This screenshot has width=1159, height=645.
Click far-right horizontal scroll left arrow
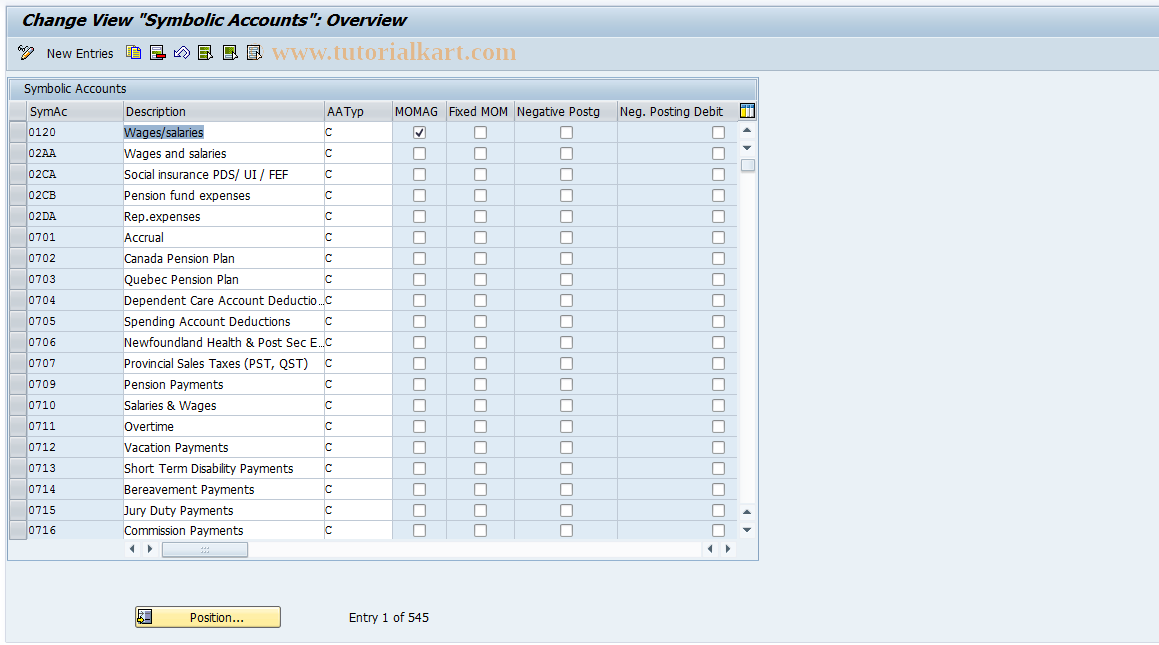click(x=710, y=549)
